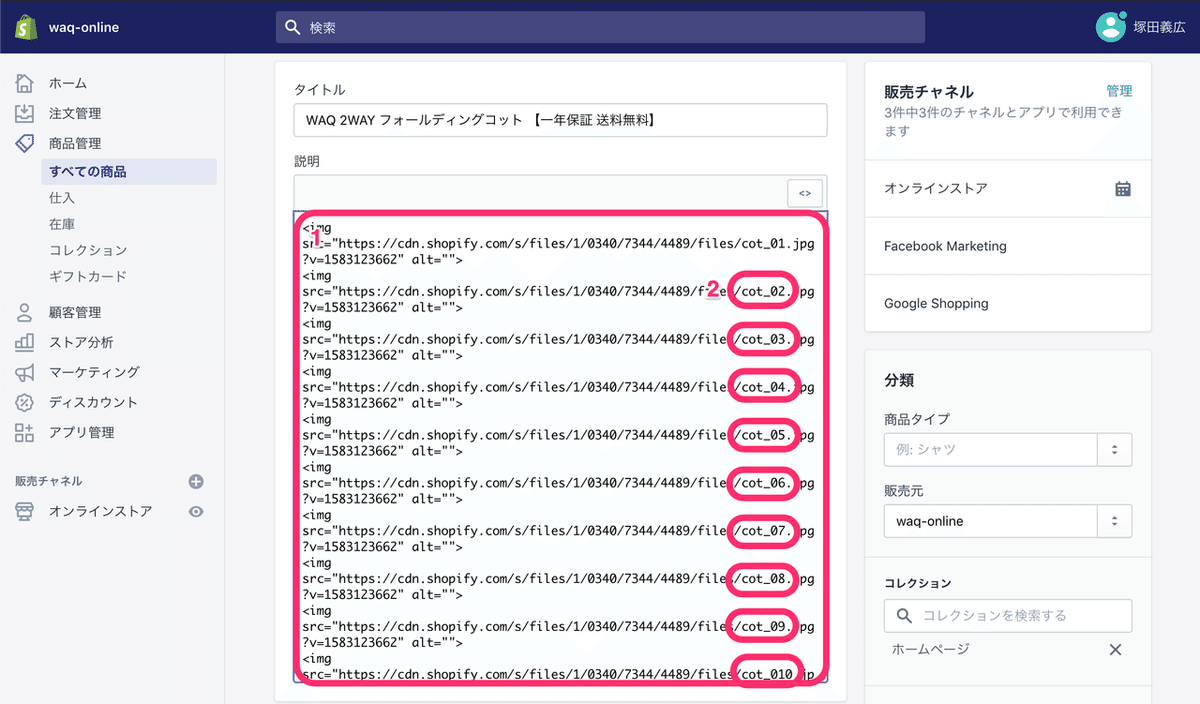Click the アプリ管理 grid icon
The image size is (1200, 704).
click(x=25, y=432)
